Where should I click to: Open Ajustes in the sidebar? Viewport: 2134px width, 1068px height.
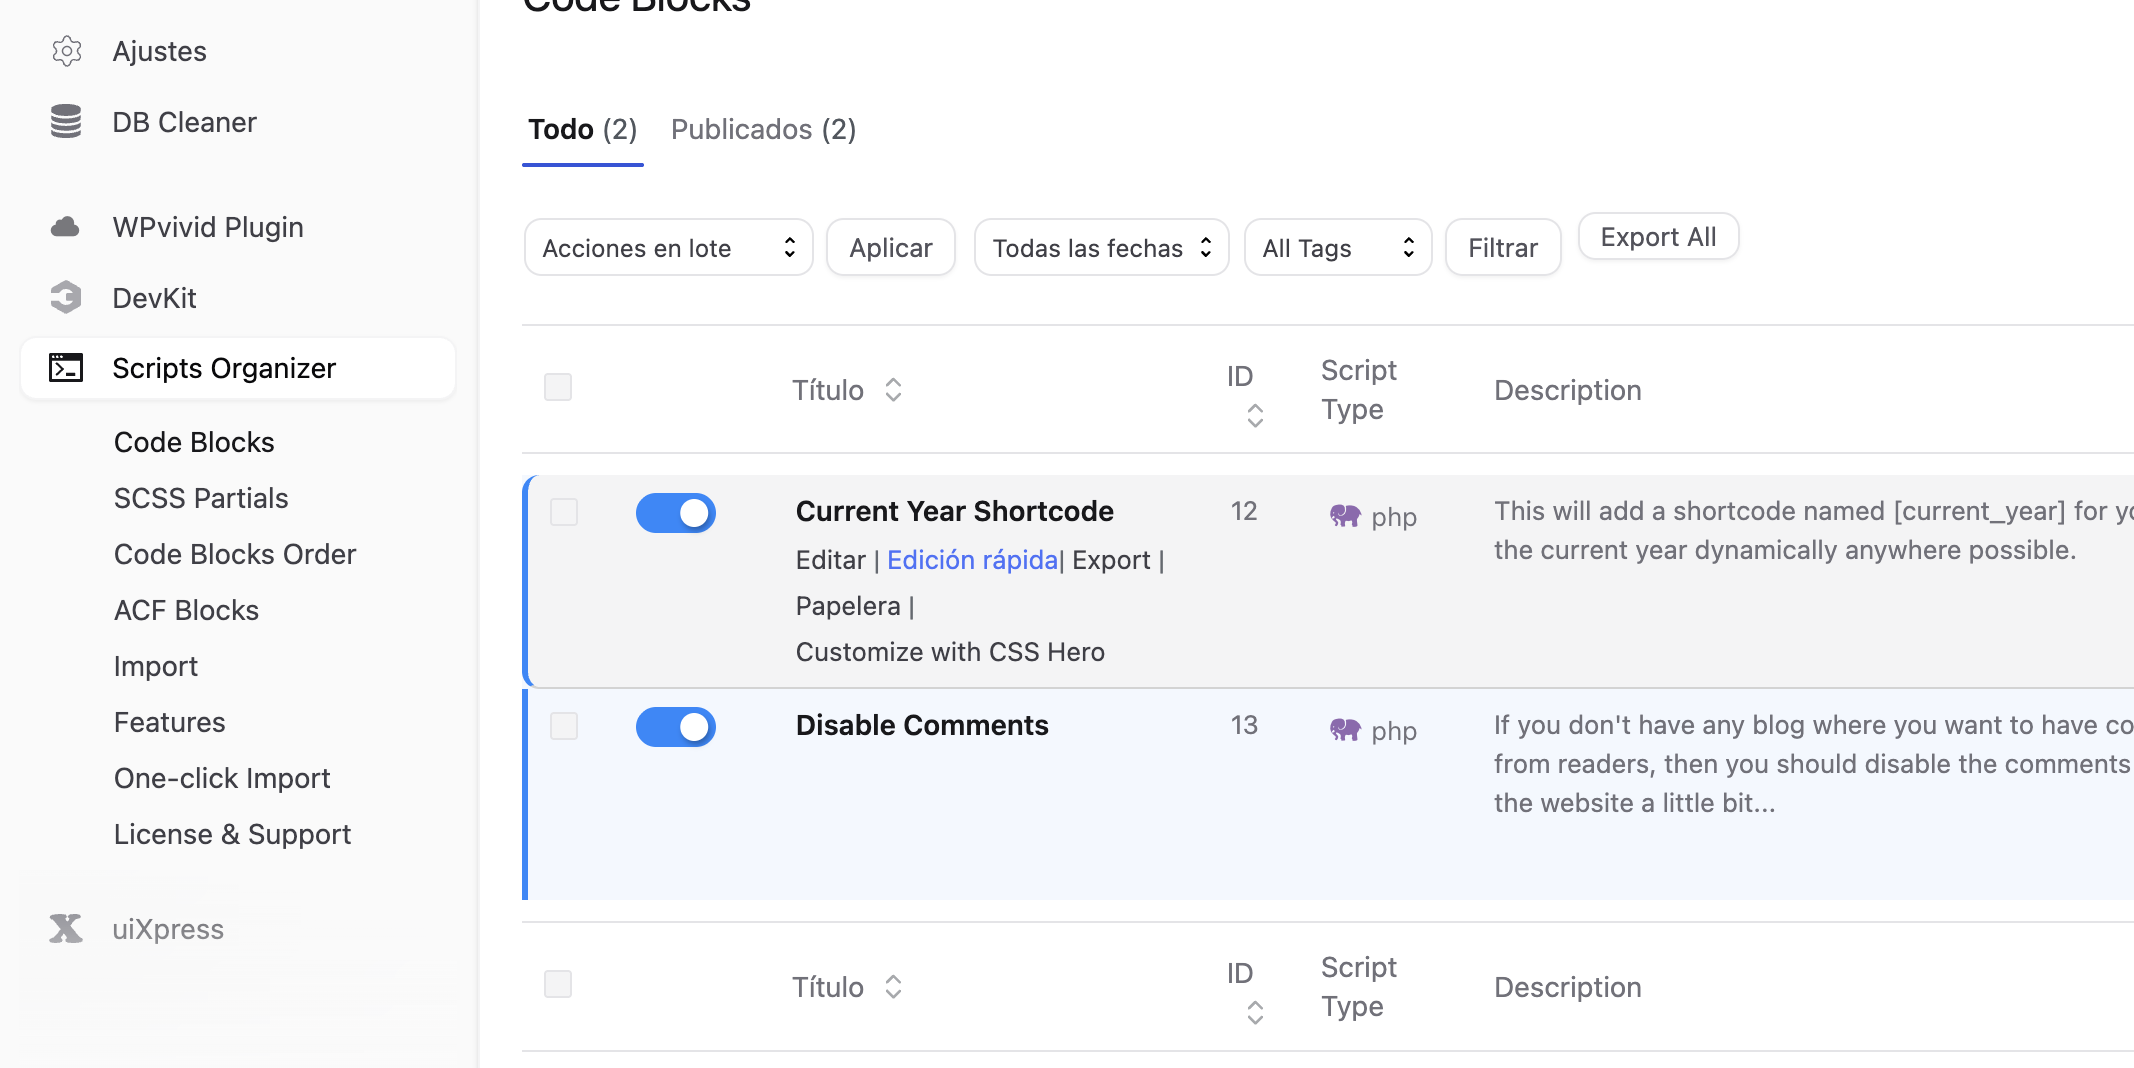160,52
